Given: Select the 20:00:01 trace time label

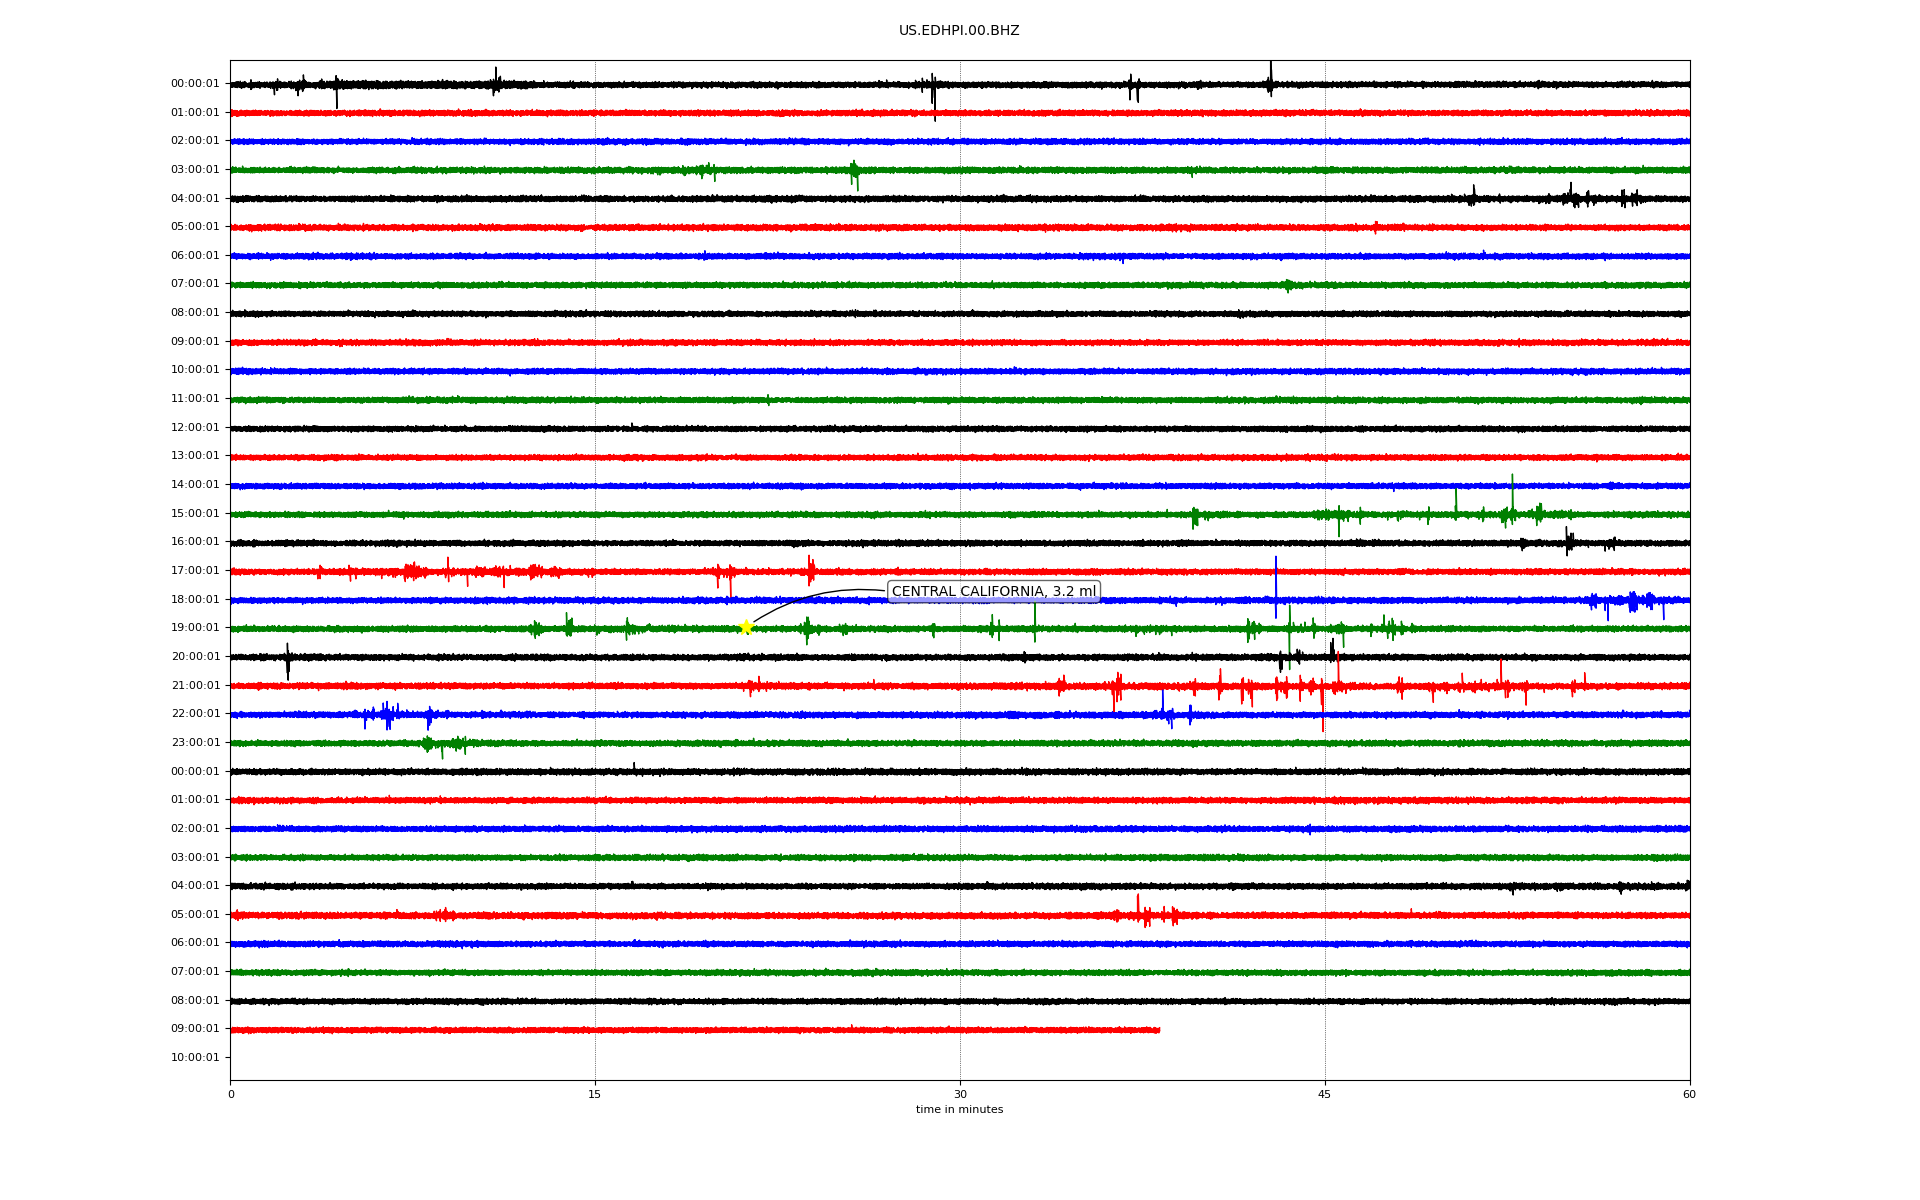Looking at the screenshot, I should [195, 657].
